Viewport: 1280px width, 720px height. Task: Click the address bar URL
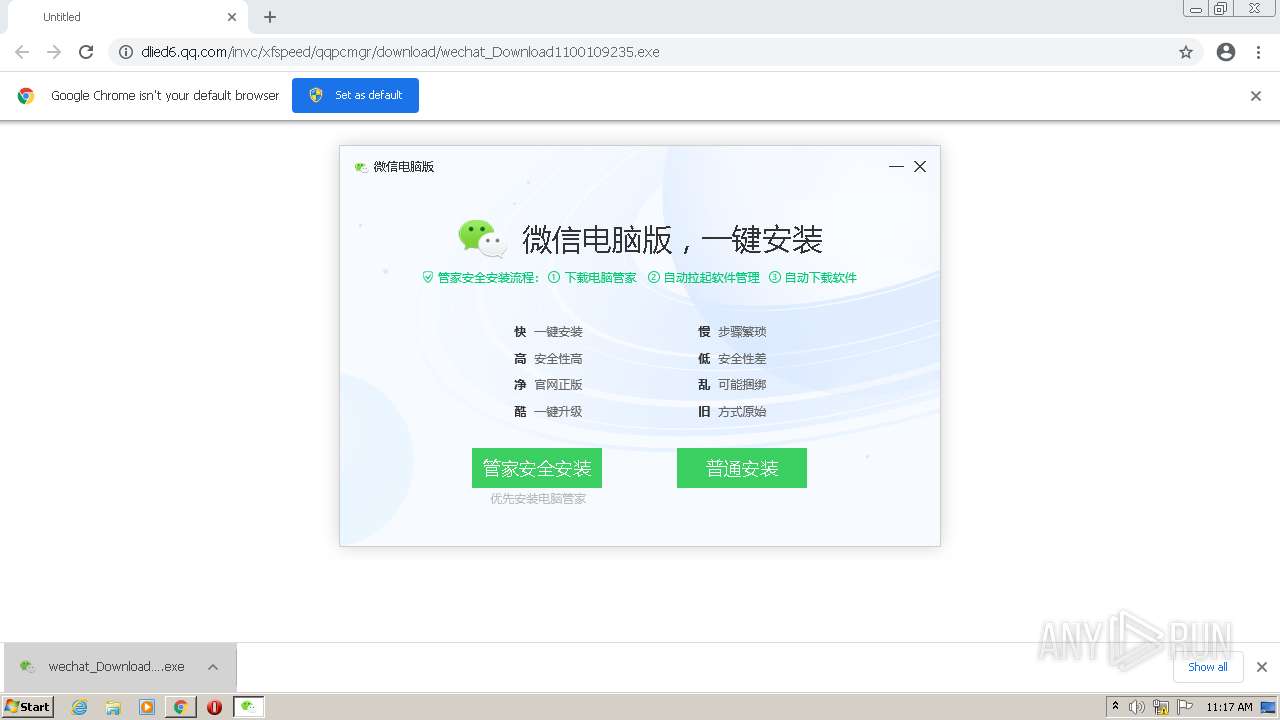click(x=400, y=52)
